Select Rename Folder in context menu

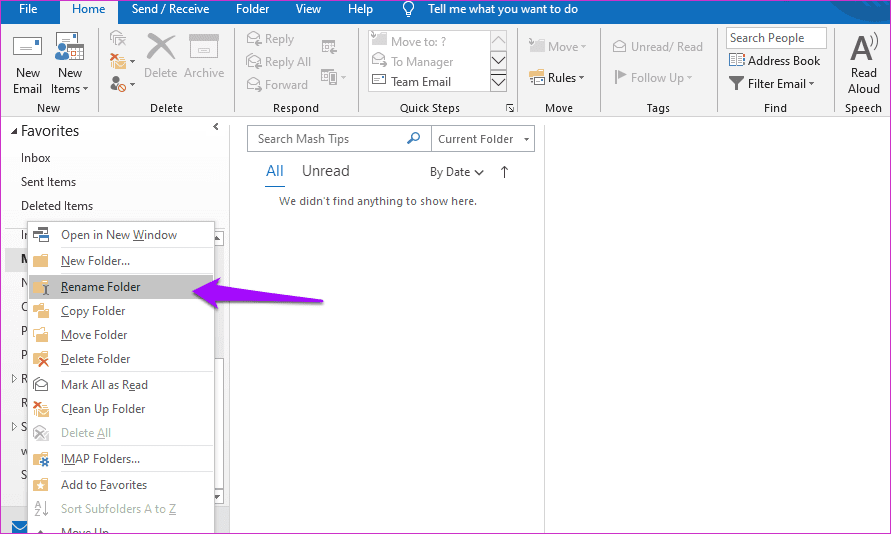100,287
